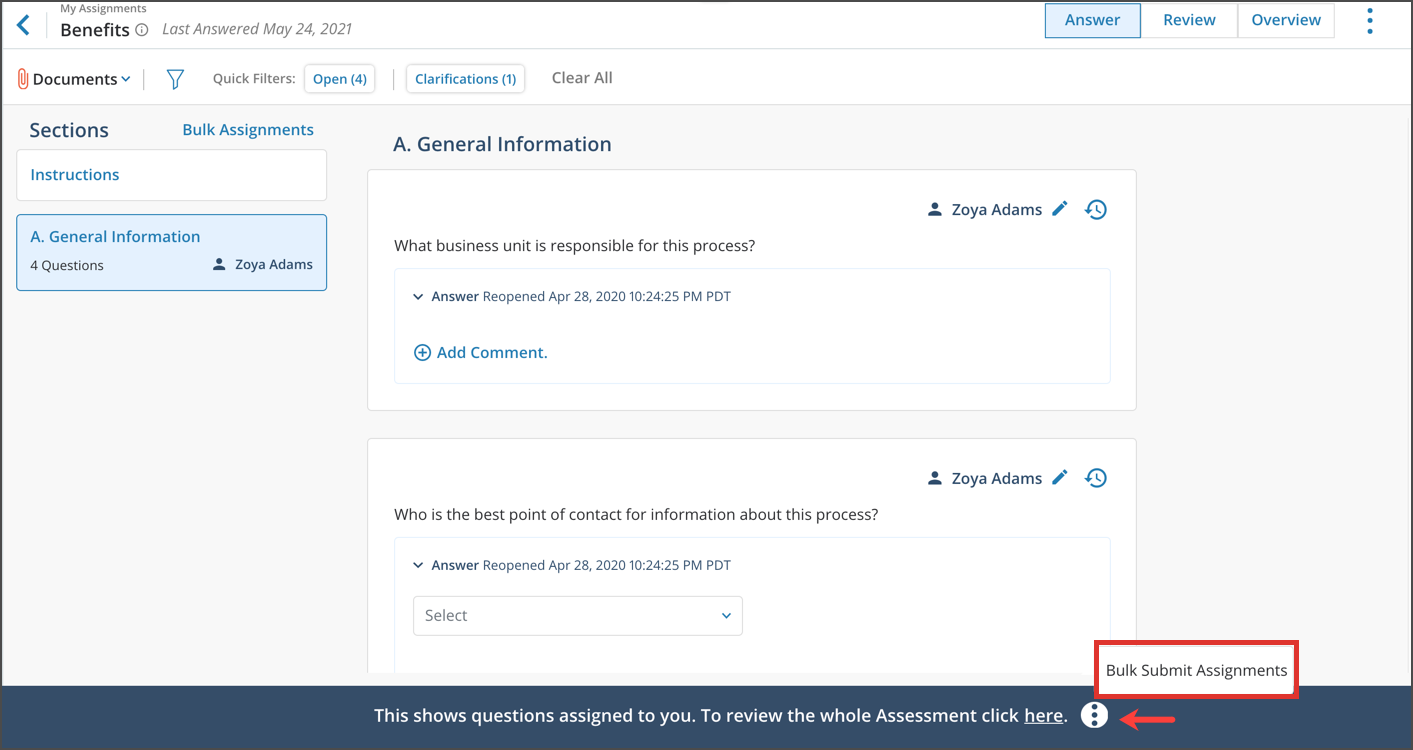Screen dimensions: 1413x750
Task: Open the Benefits info icon
Action: pyautogui.click(x=141, y=30)
